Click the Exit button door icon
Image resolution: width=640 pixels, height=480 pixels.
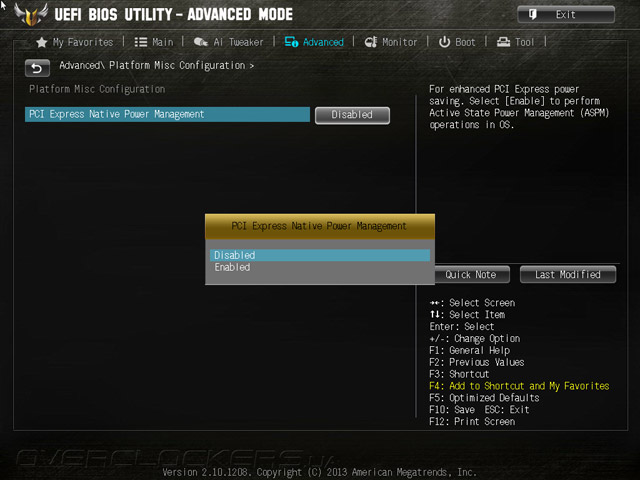pyautogui.click(x=533, y=15)
